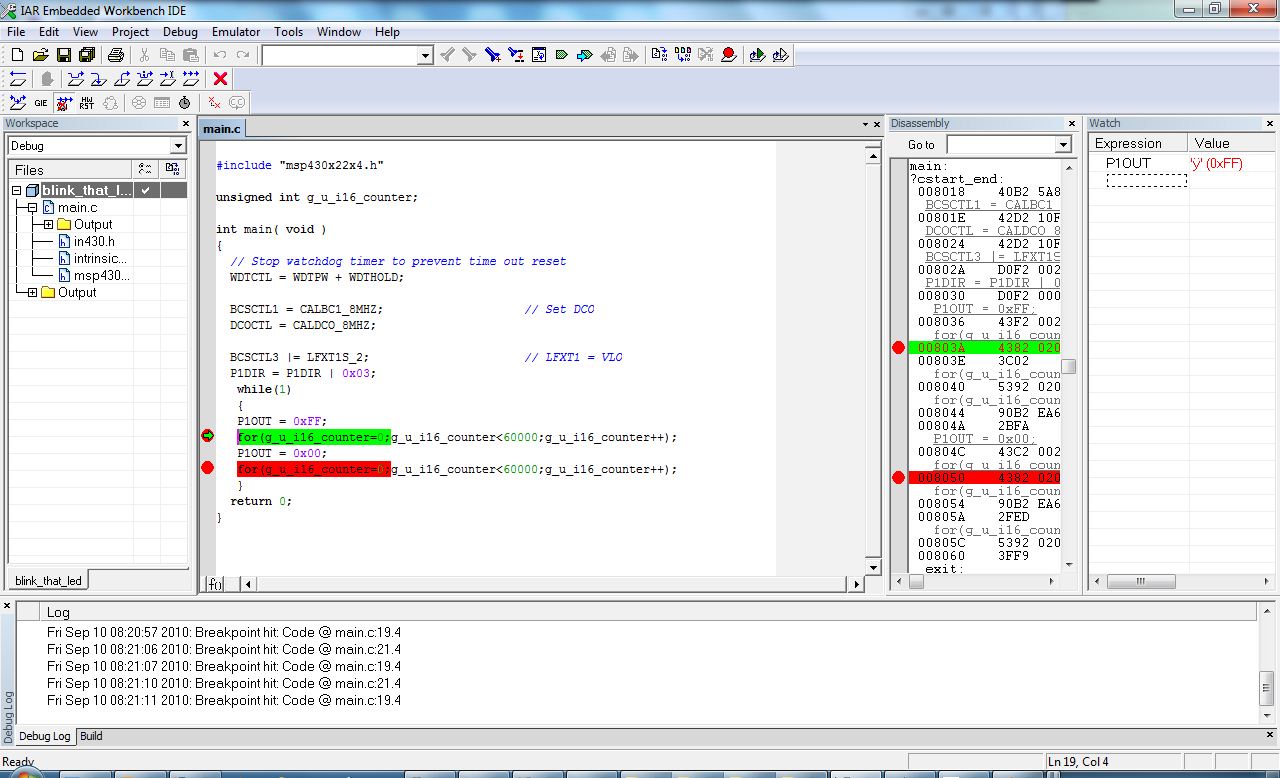
Task: Stop debugging with the red X icon
Action: 221,79
